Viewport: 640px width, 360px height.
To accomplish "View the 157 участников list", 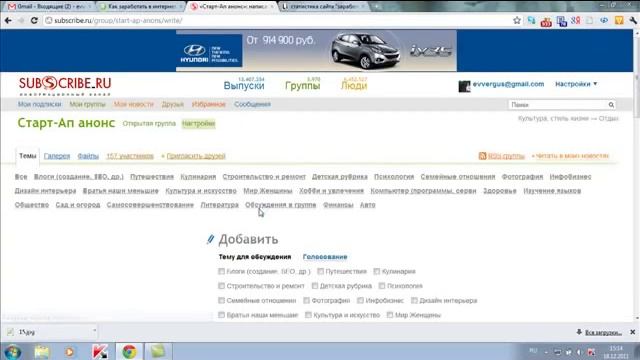I will click(x=130, y=156).
